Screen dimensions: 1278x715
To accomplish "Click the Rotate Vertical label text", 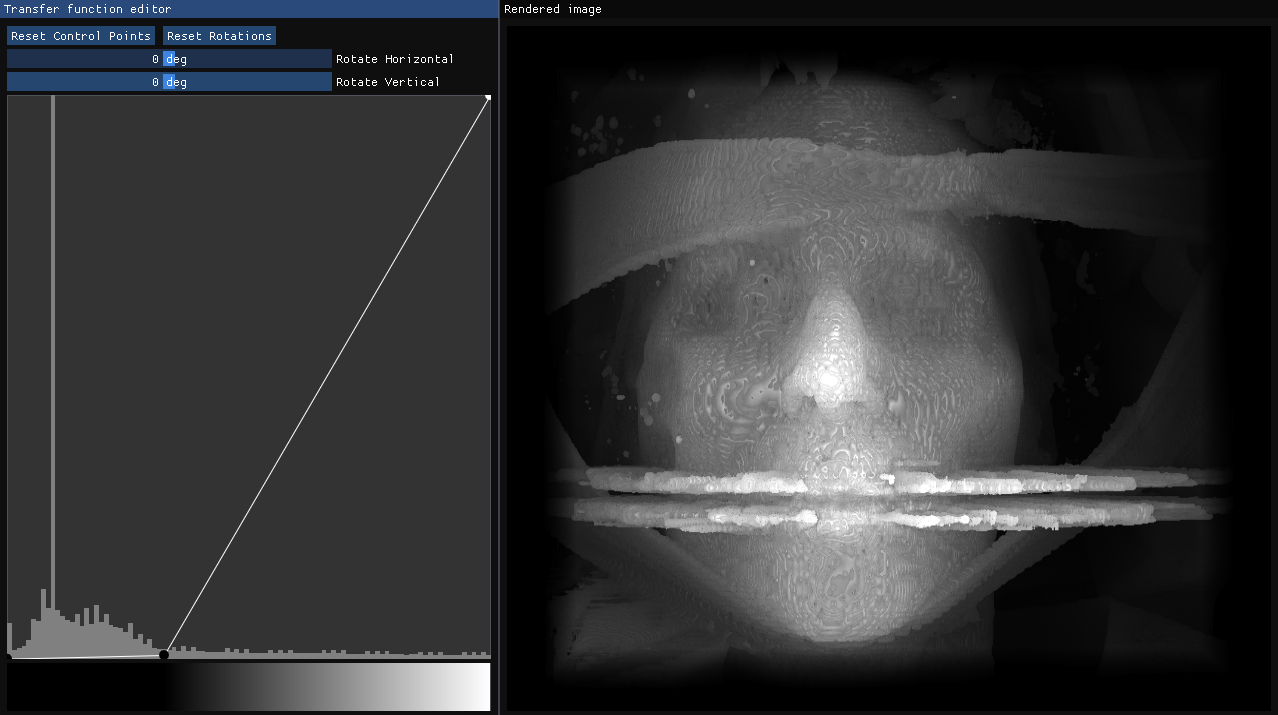I will point(387,81).
